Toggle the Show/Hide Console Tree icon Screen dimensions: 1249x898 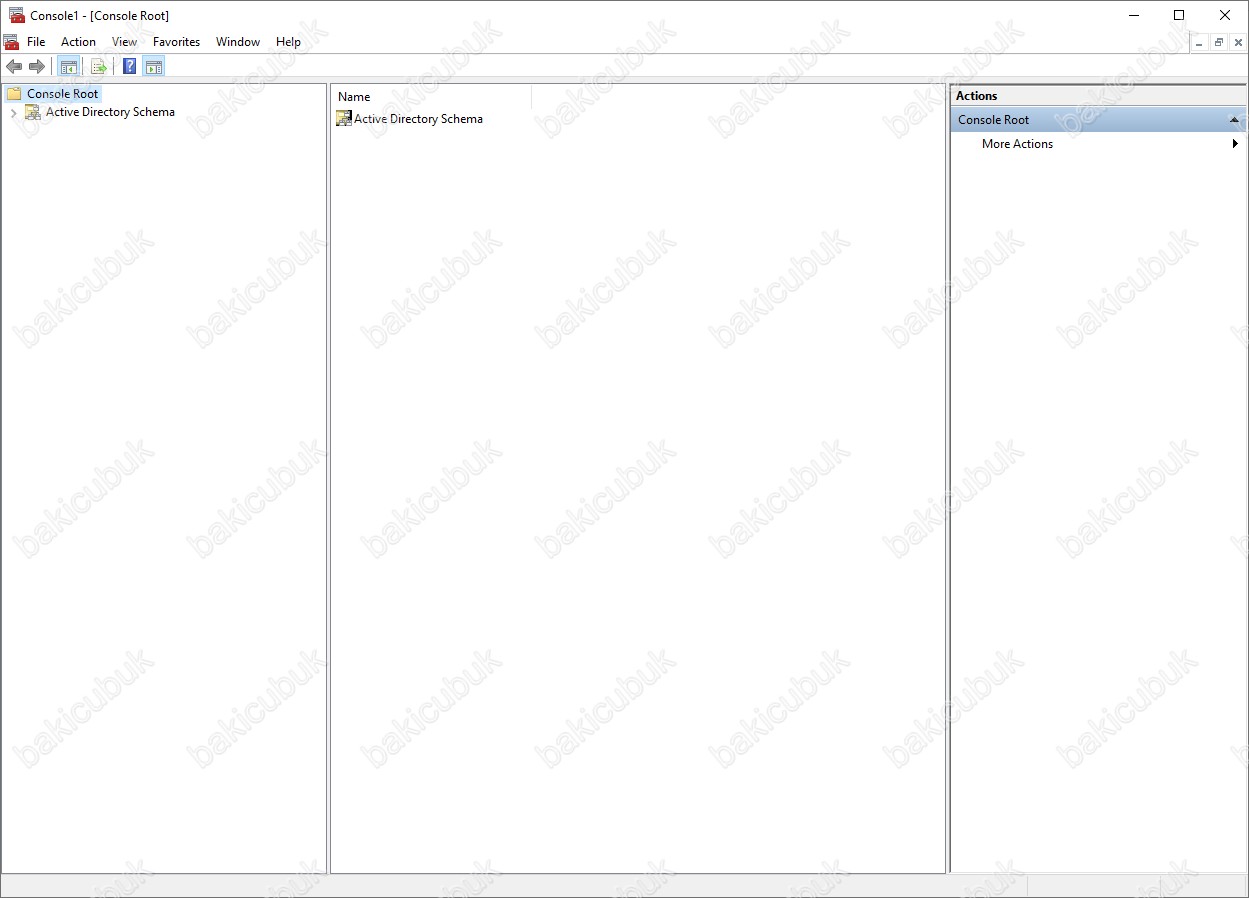tap(69, 67)
